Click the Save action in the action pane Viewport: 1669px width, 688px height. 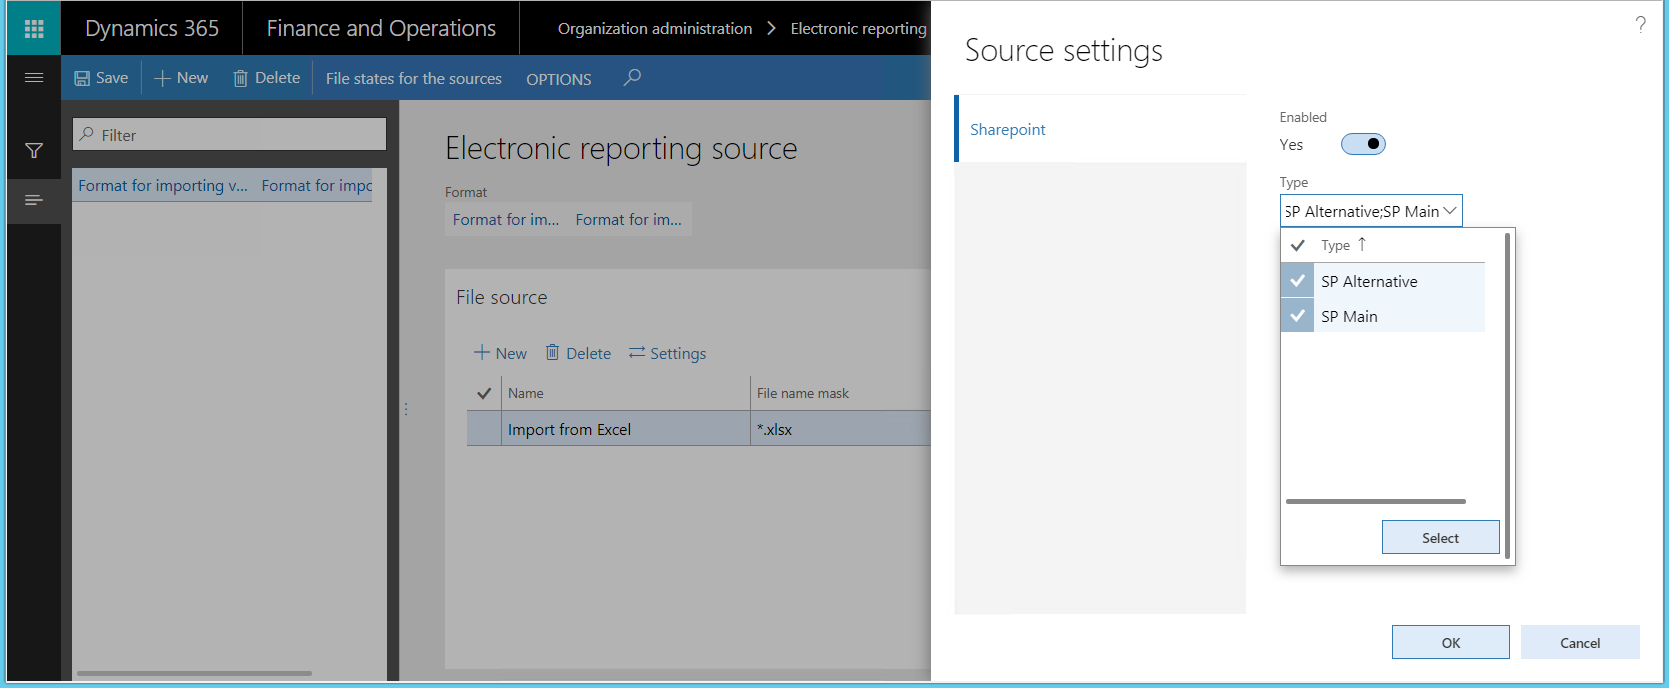tap(101, 78)
